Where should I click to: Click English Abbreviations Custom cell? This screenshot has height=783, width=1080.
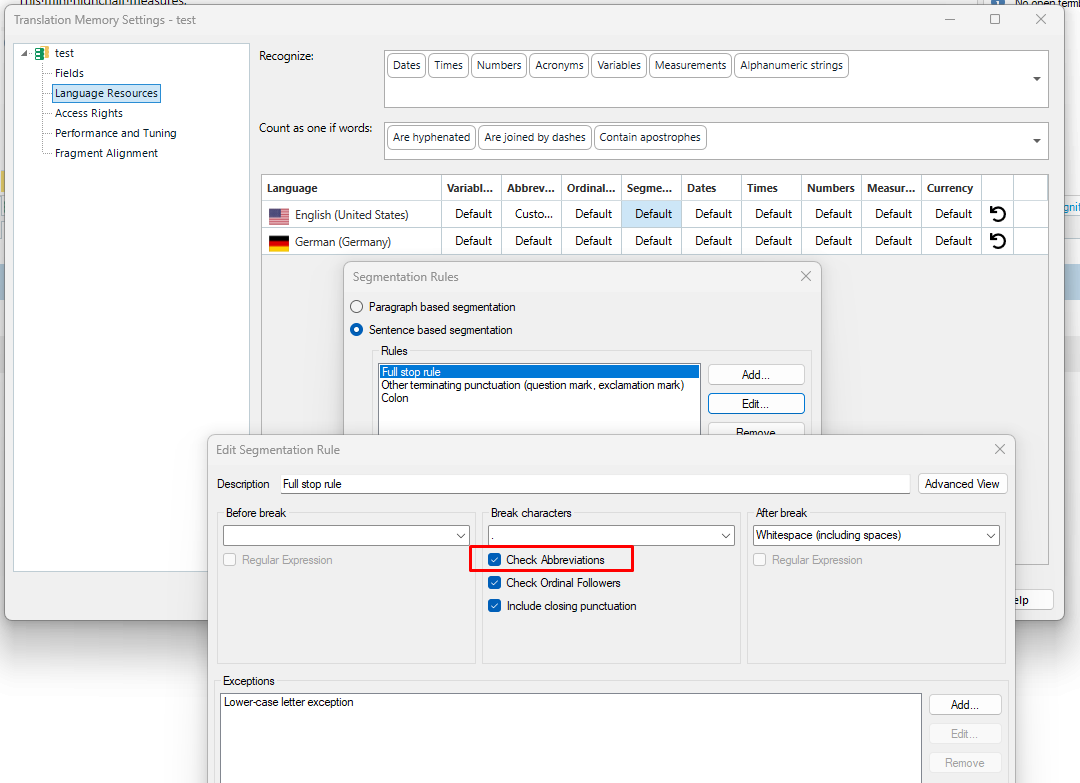[x=533, y=214]
